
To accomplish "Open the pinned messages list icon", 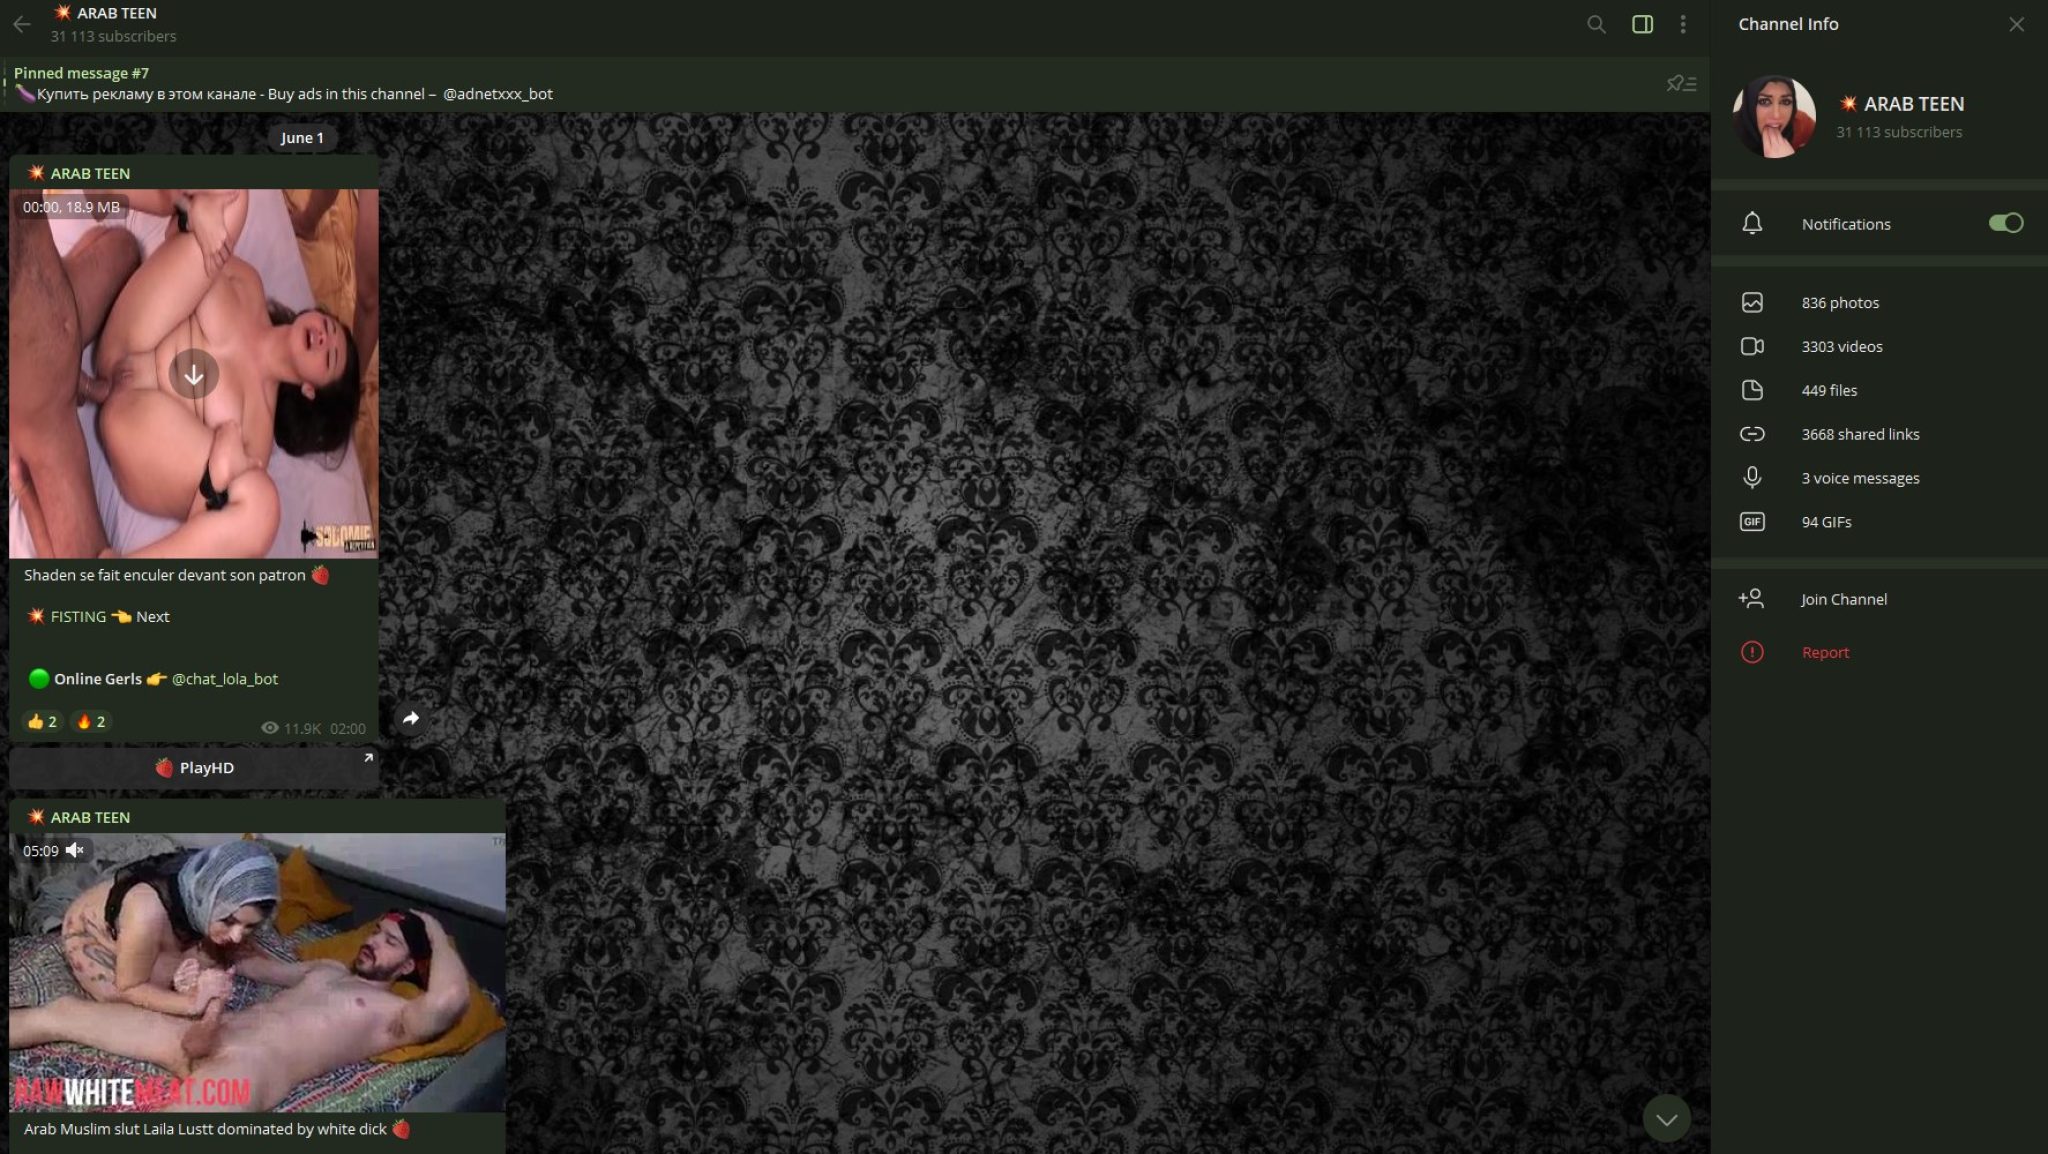I will pyautogui.click(x=1681, y=84).
